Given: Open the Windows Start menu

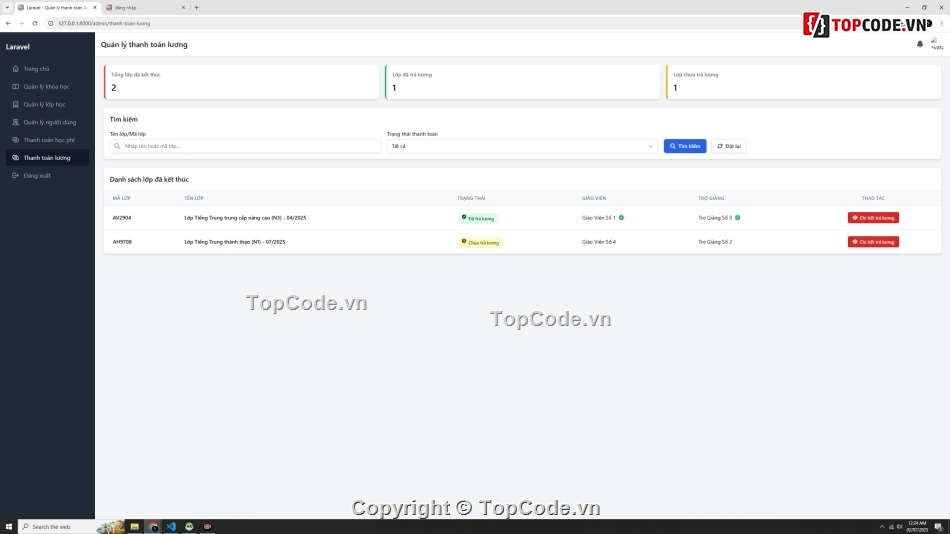Looking at the screenshot, I should (8, 527).
